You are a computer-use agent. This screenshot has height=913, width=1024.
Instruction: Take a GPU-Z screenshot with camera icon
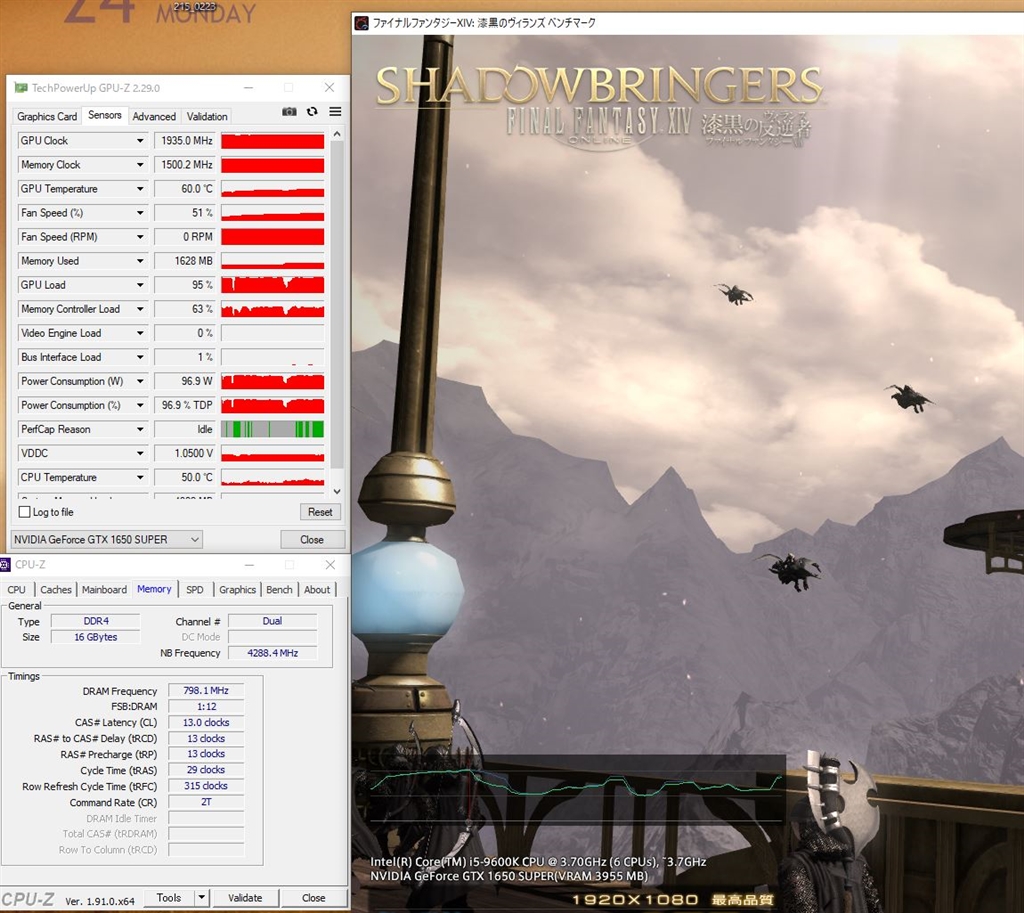tap(289, 112)
